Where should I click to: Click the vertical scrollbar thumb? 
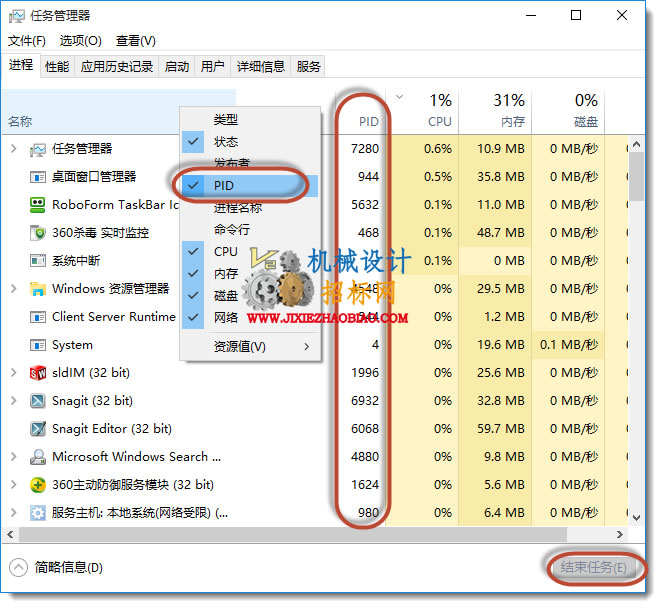tap(637, 177)
